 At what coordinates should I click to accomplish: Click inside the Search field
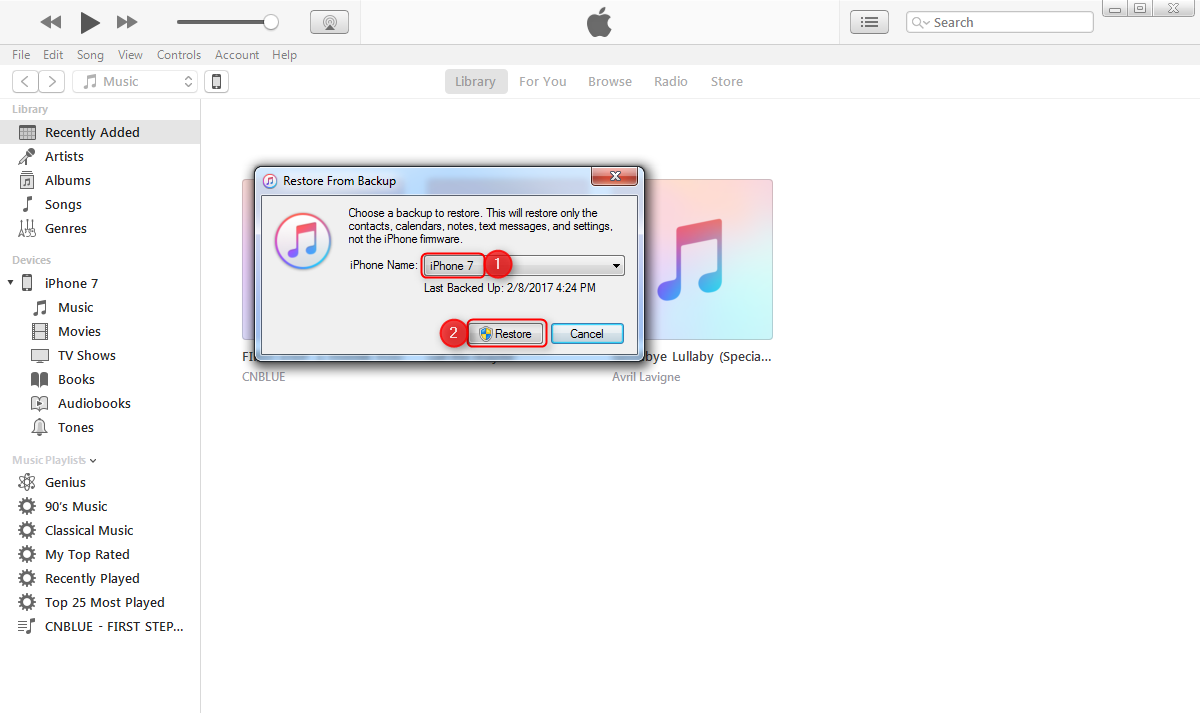tap(1000, 21)
